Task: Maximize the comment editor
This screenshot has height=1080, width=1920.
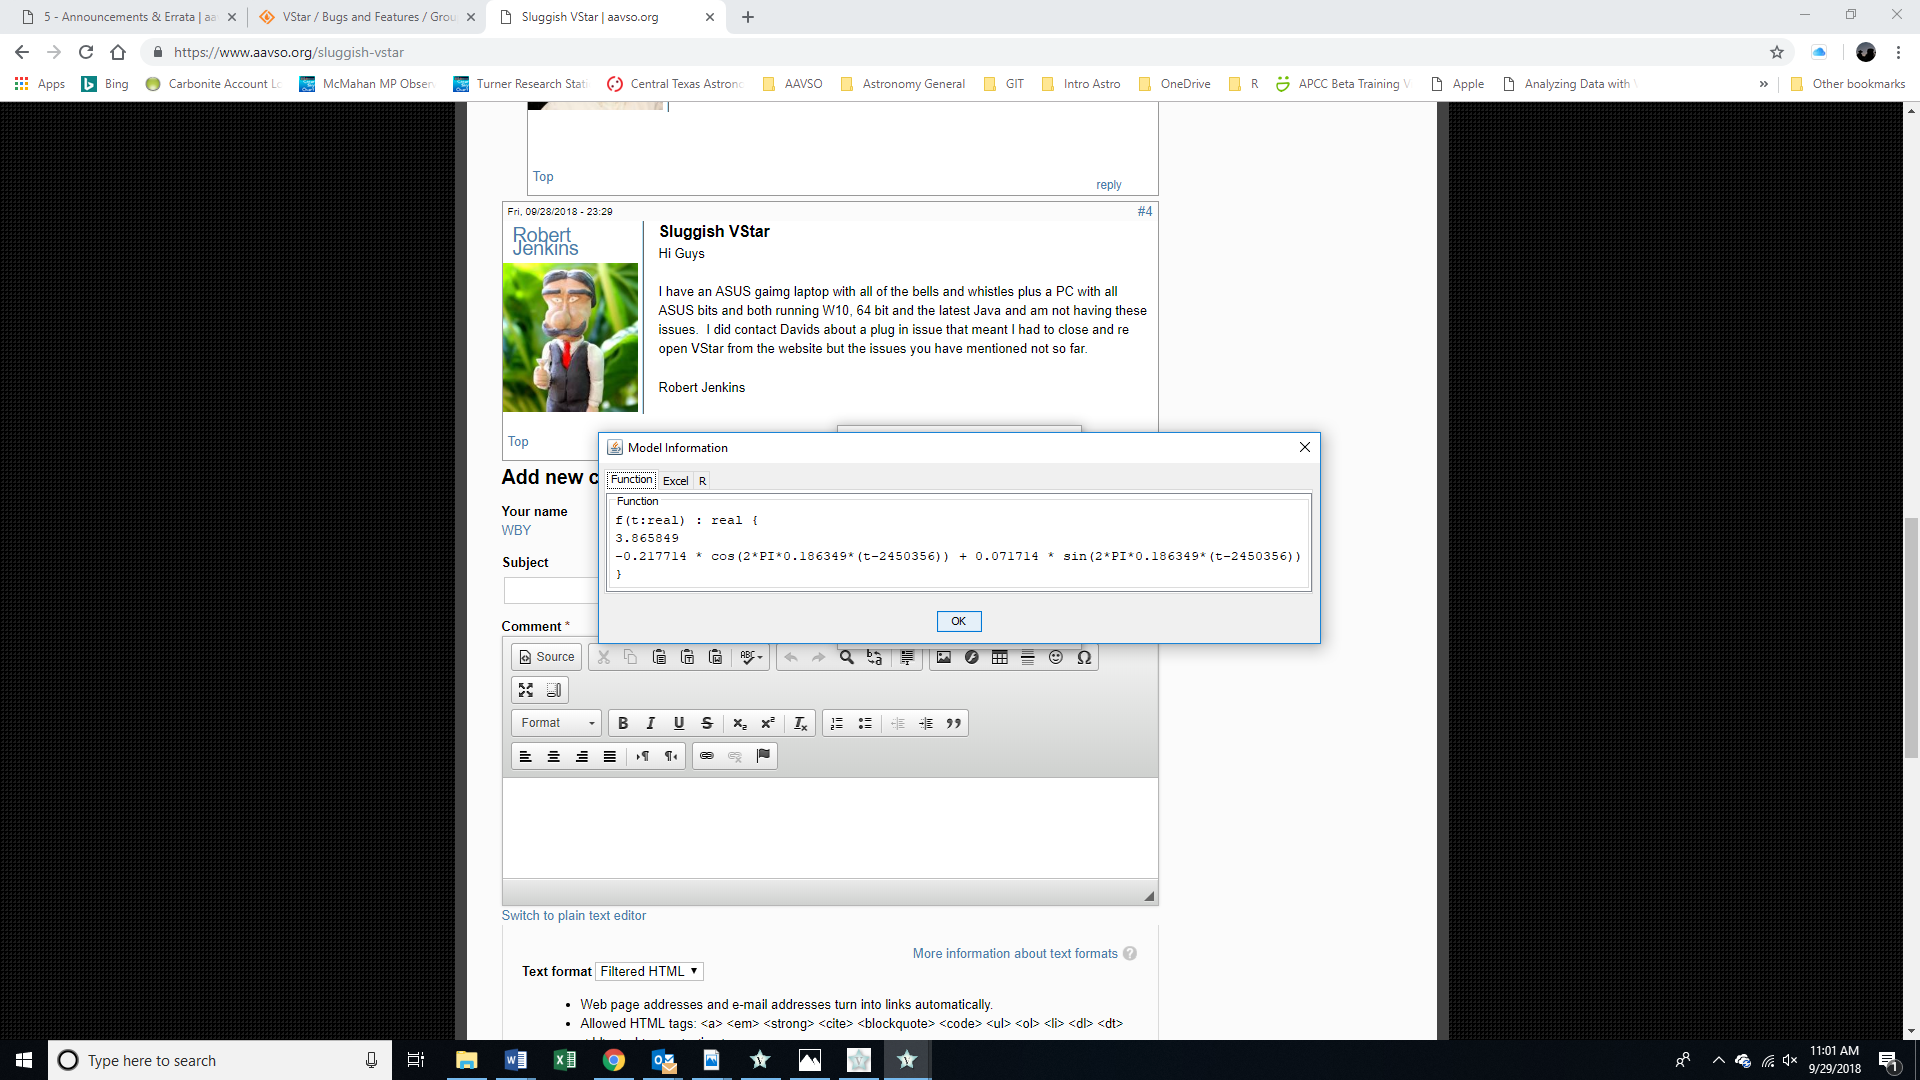Action: [526, 690]
